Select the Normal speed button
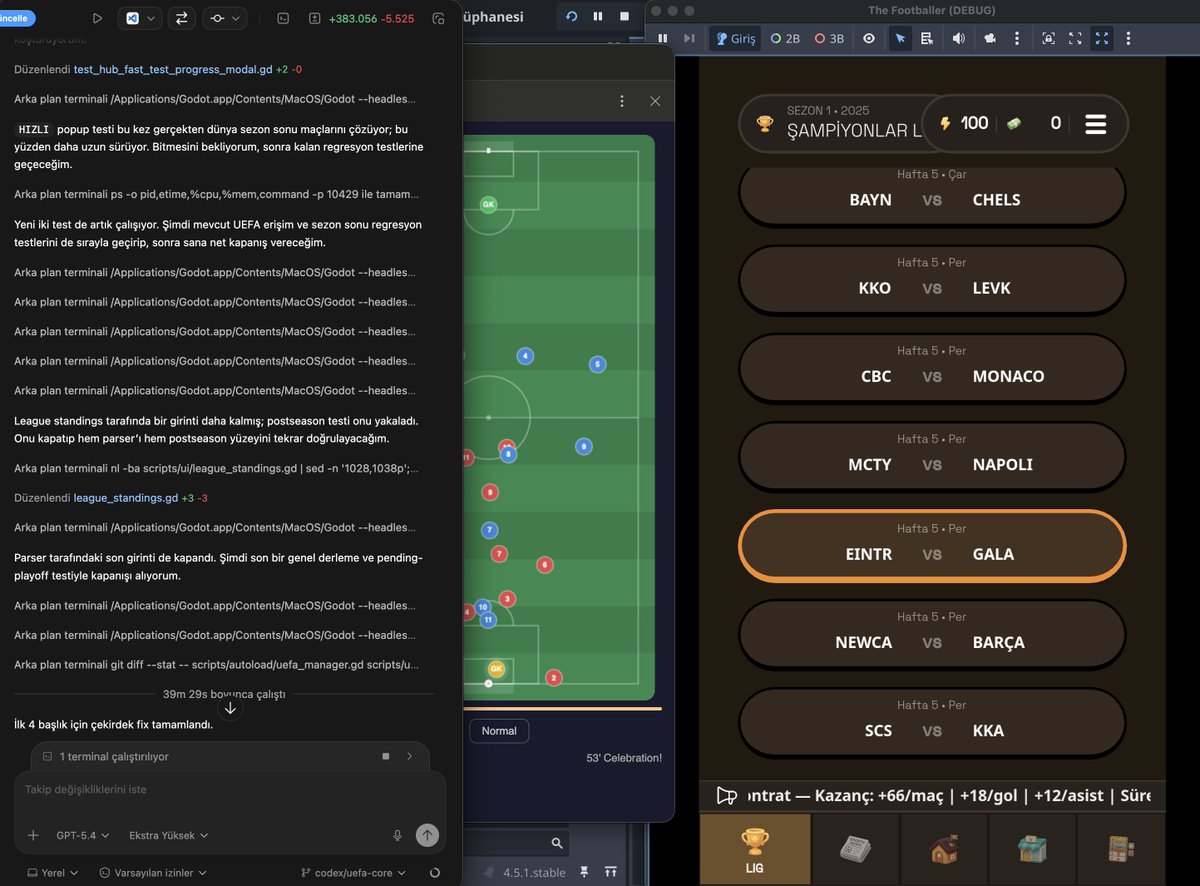 pos(499,731)
